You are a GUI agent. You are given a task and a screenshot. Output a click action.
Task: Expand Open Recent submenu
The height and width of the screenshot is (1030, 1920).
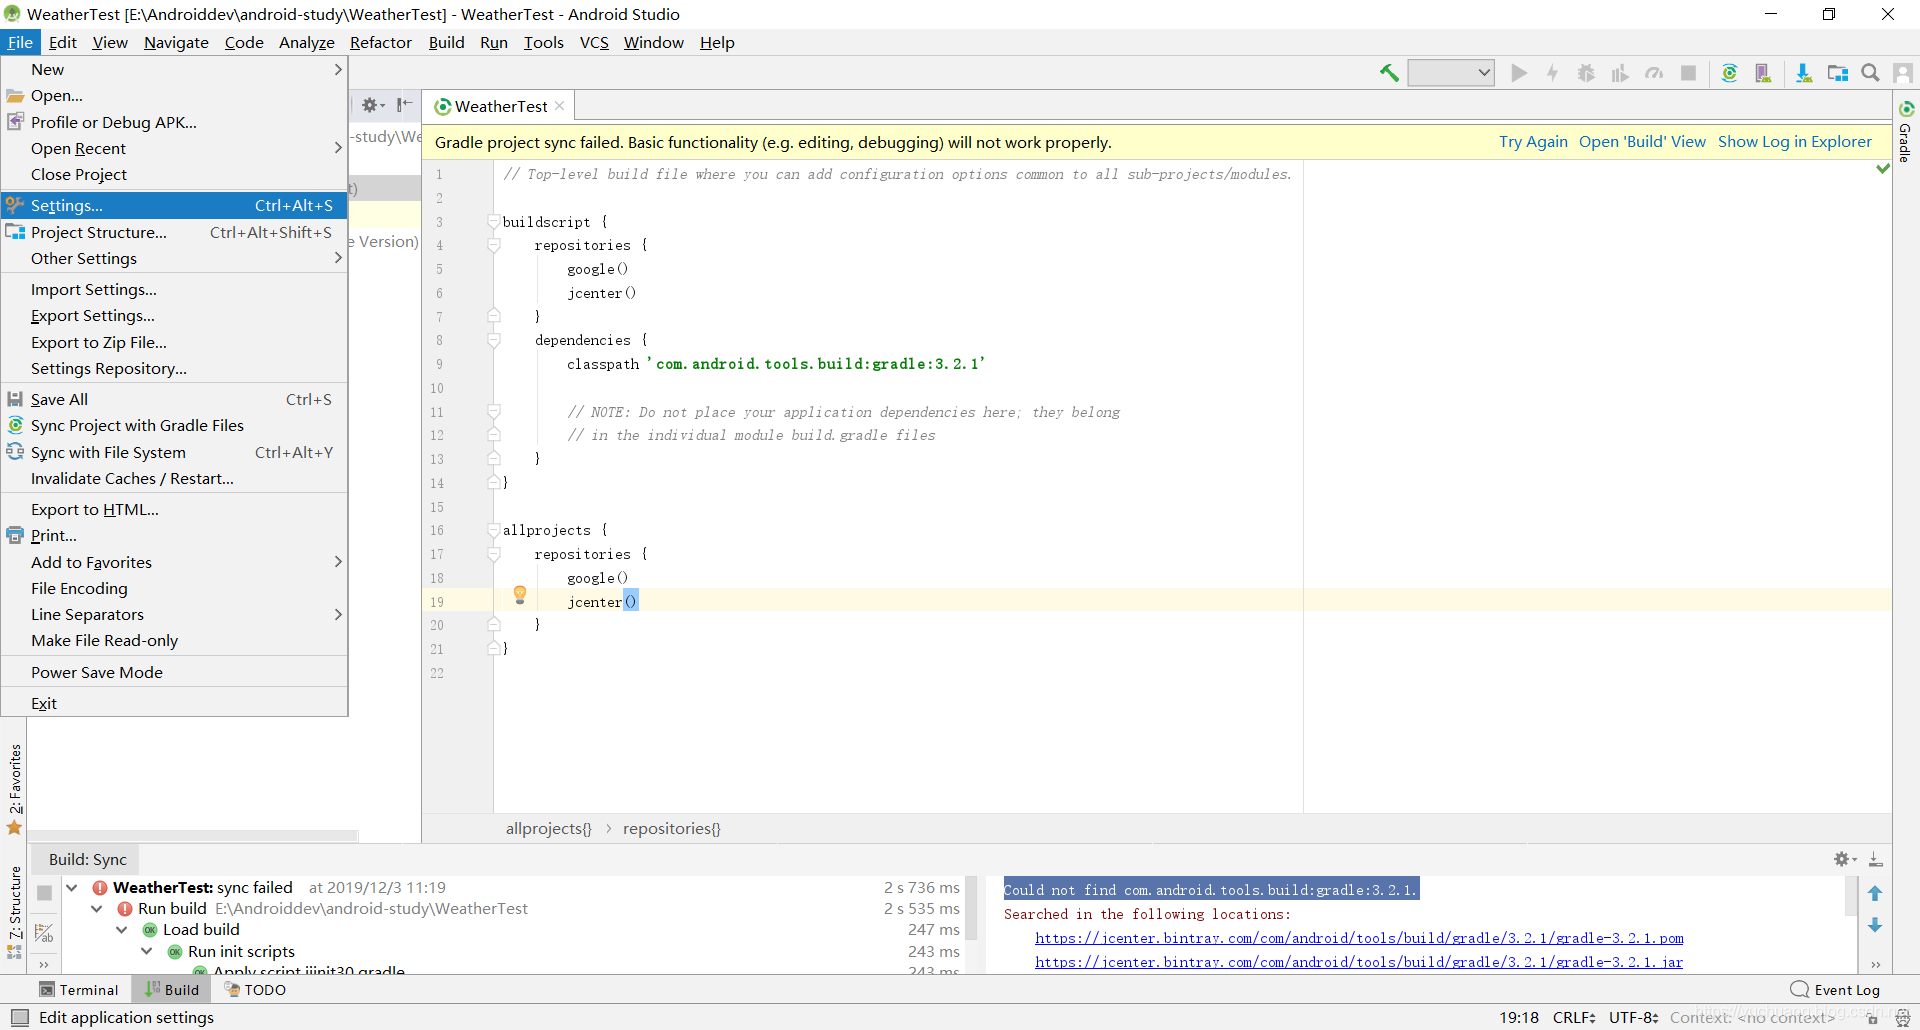(174, 148)
